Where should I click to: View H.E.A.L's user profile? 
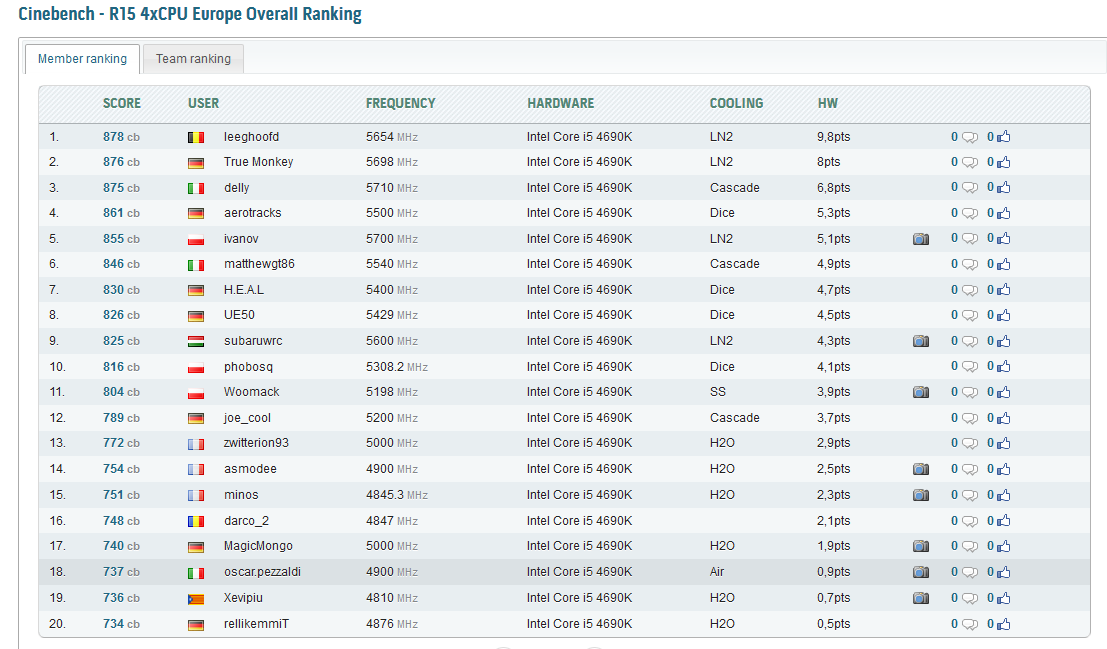[x=244, y=290]
